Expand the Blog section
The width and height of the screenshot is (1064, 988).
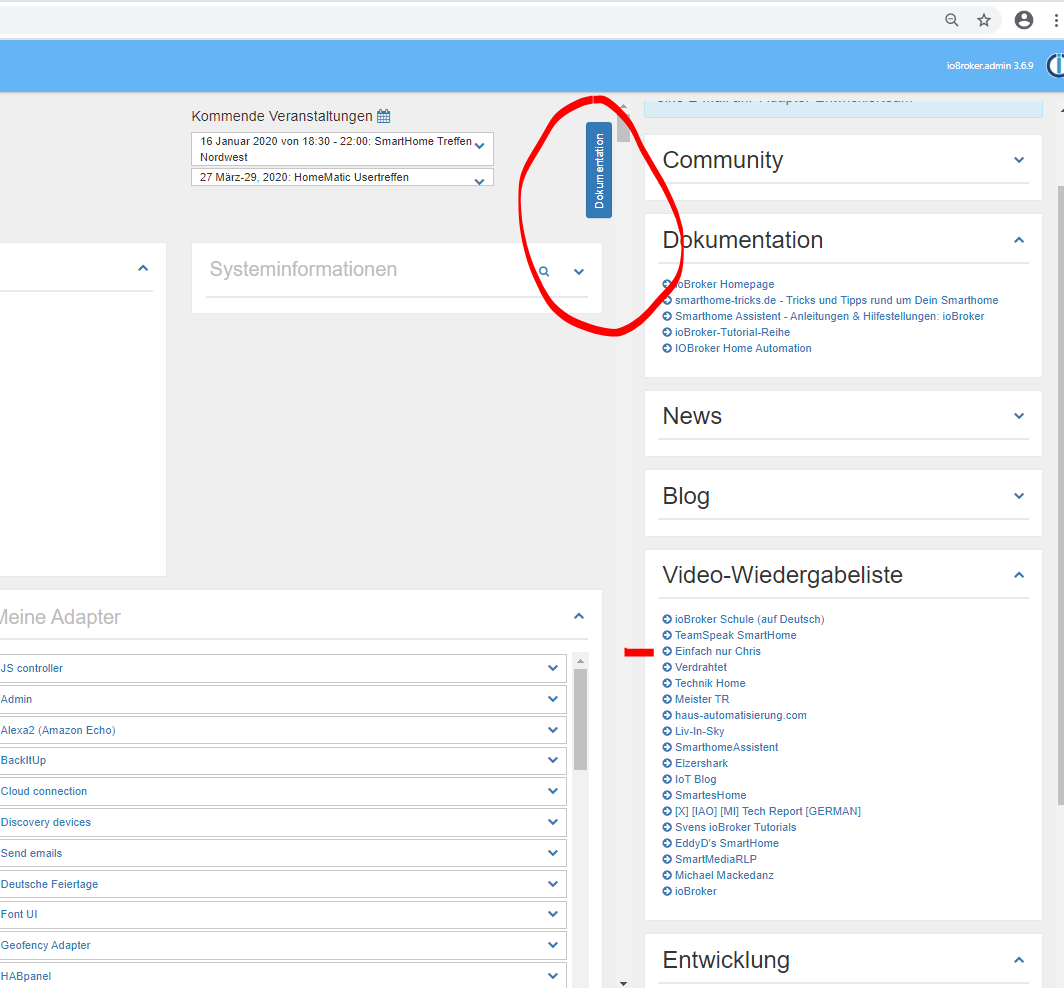1019,496
